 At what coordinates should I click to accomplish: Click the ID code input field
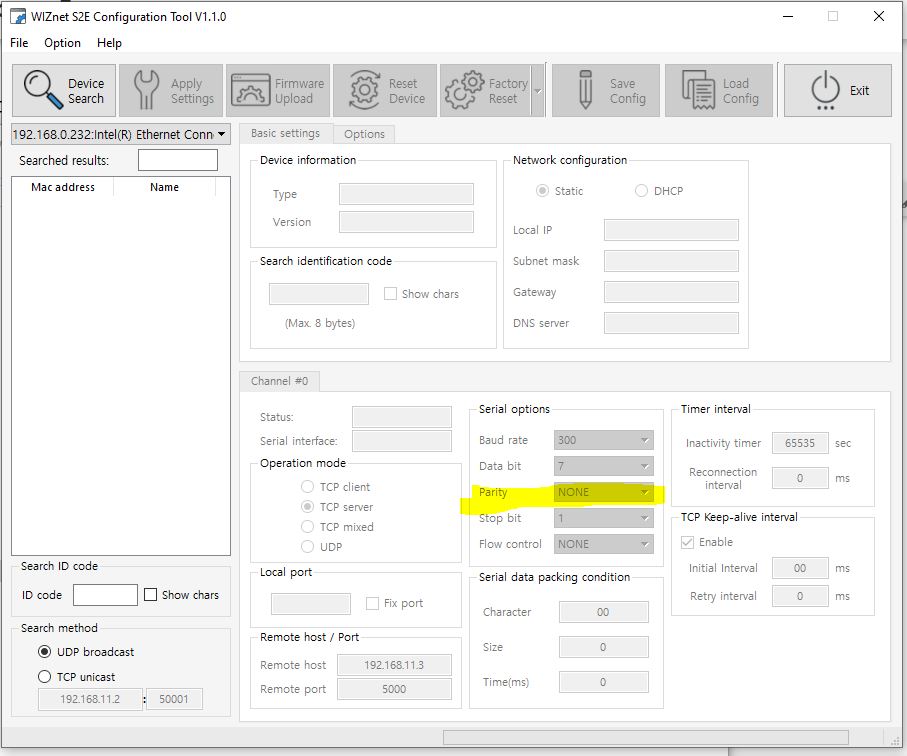coord(105,595)
